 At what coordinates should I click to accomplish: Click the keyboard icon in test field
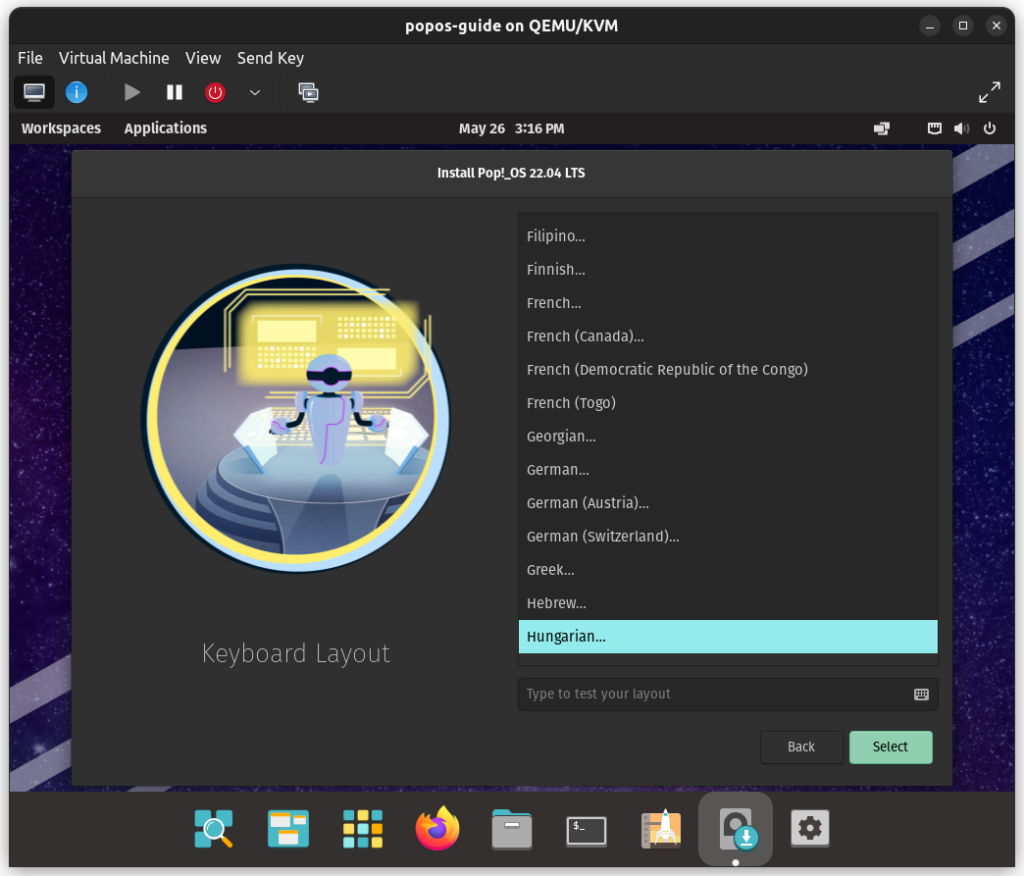pos(921,694)
